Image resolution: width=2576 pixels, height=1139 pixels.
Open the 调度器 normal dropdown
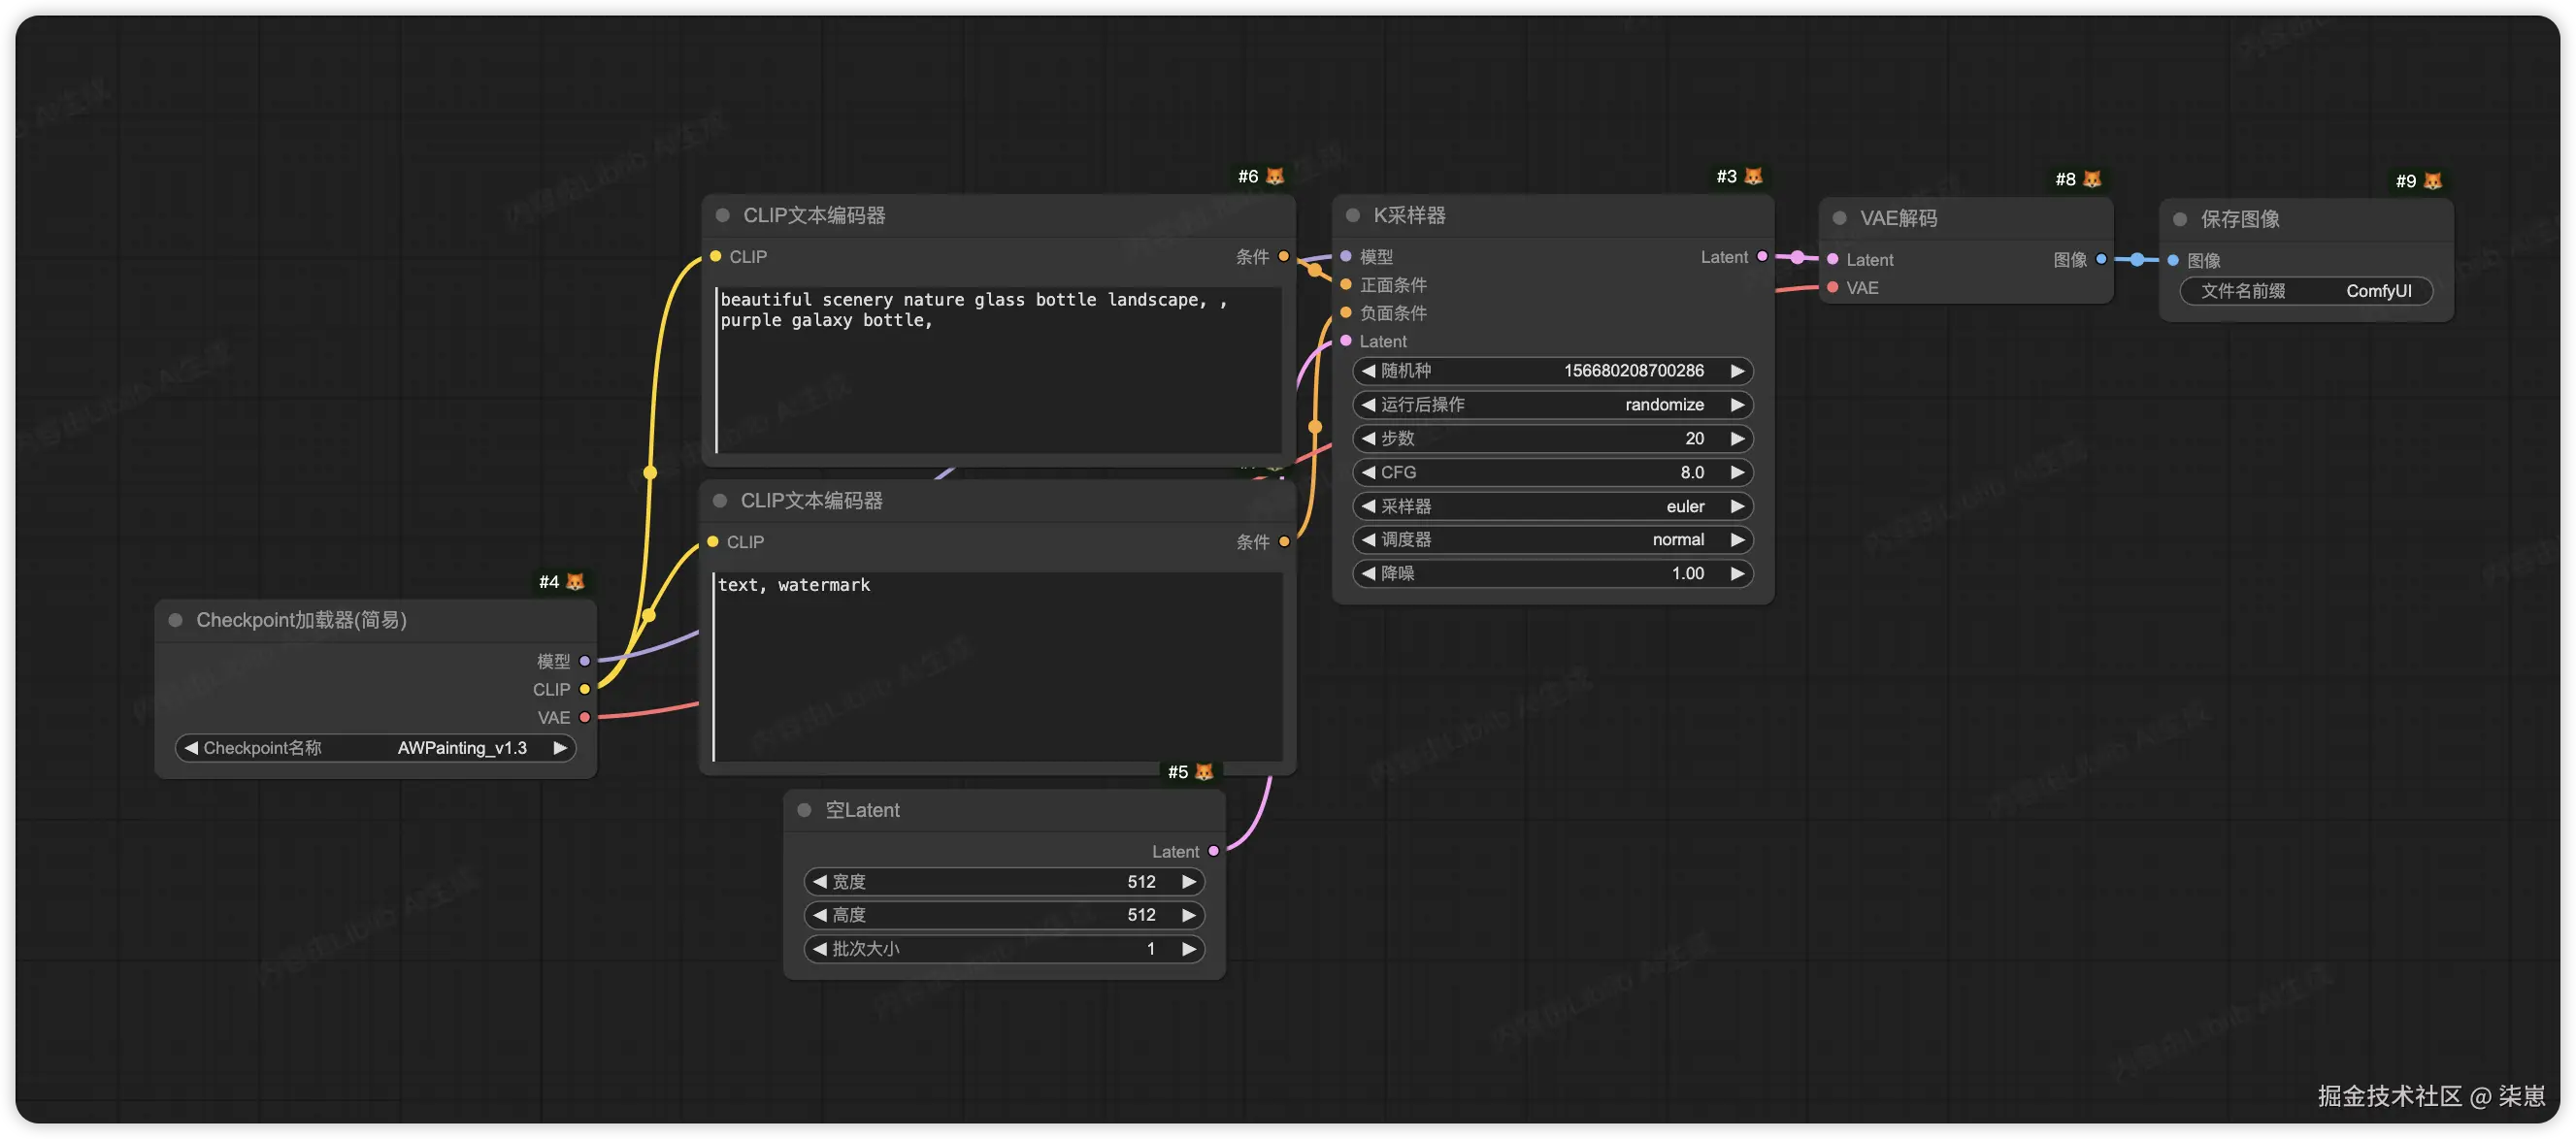[x=1552, y=540]
